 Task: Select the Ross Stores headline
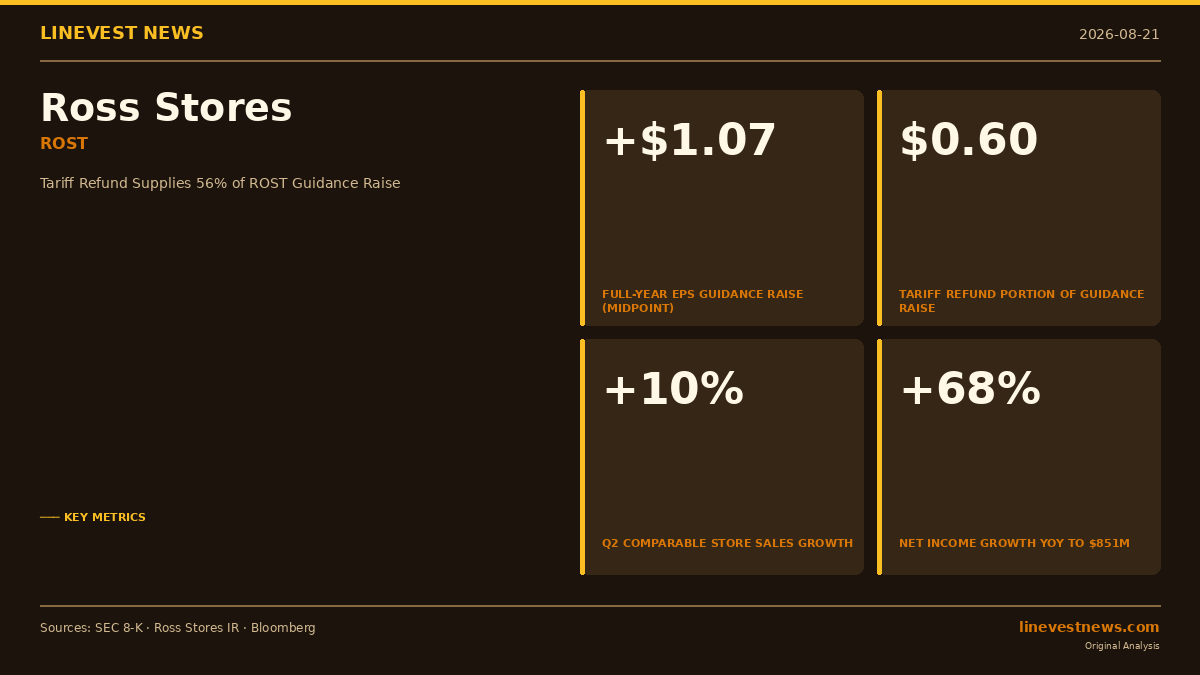coord(166,108)
